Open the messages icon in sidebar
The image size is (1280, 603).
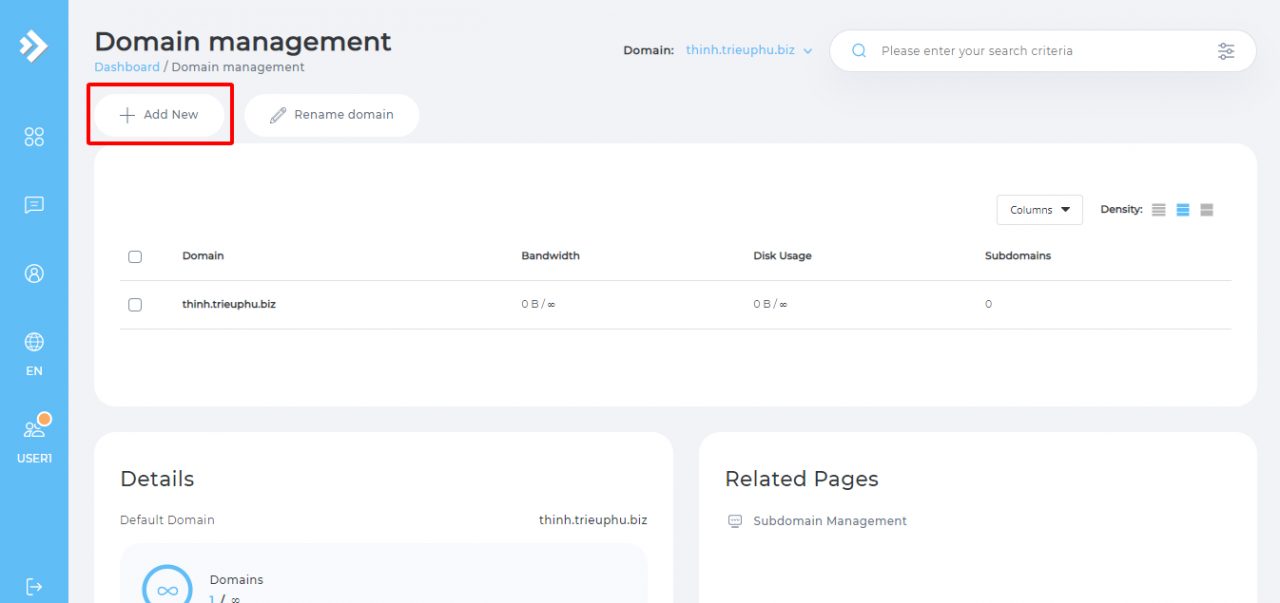pyautogui.click(x=34, y=205)
